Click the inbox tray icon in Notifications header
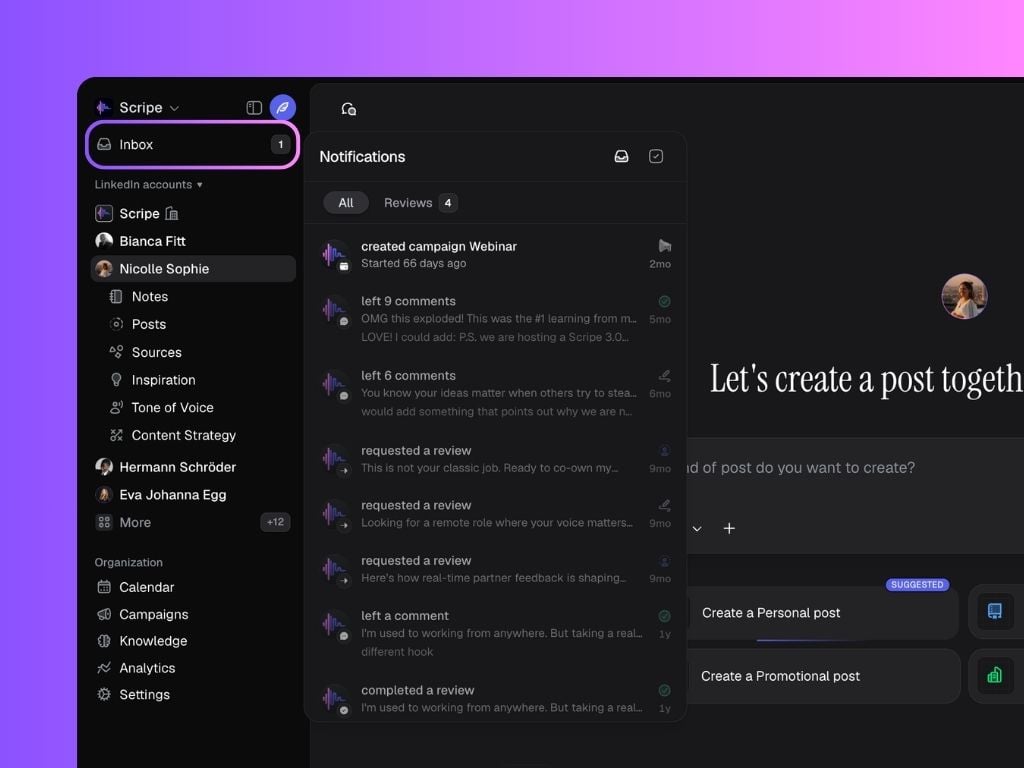The width and height of the screenshot is (1024, 768). [x=622, y=156]
